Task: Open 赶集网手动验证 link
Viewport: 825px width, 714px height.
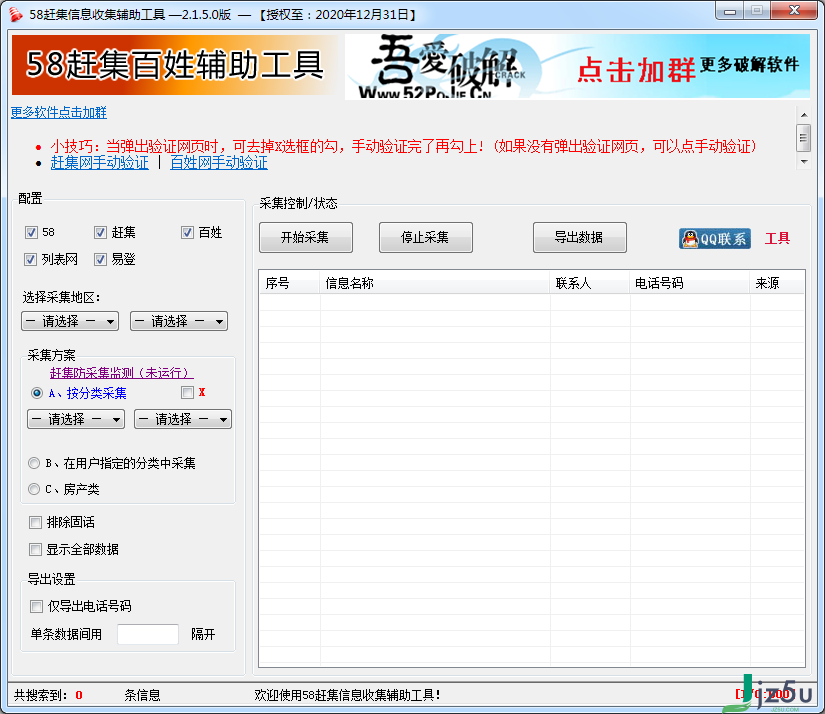Action: (99, 162)
